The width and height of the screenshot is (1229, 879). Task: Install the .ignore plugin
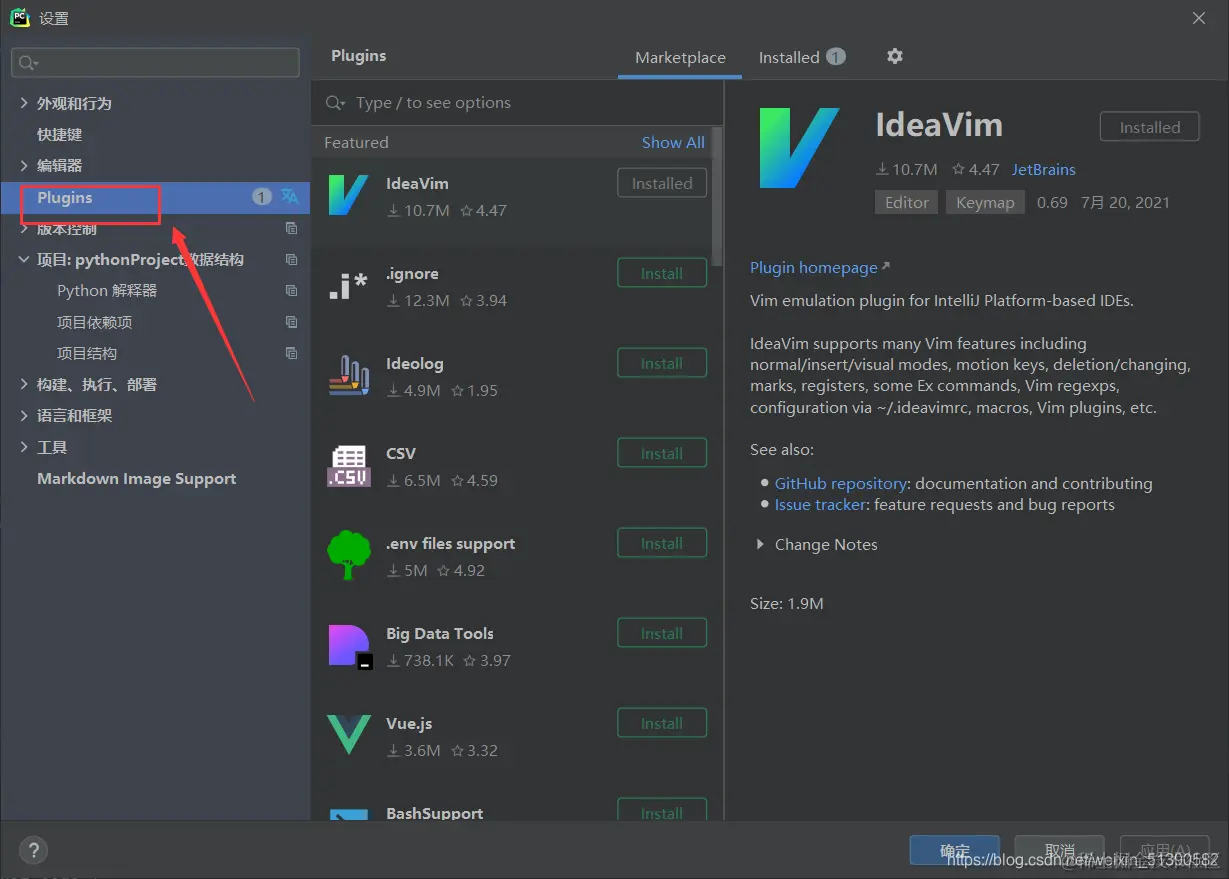662,273
